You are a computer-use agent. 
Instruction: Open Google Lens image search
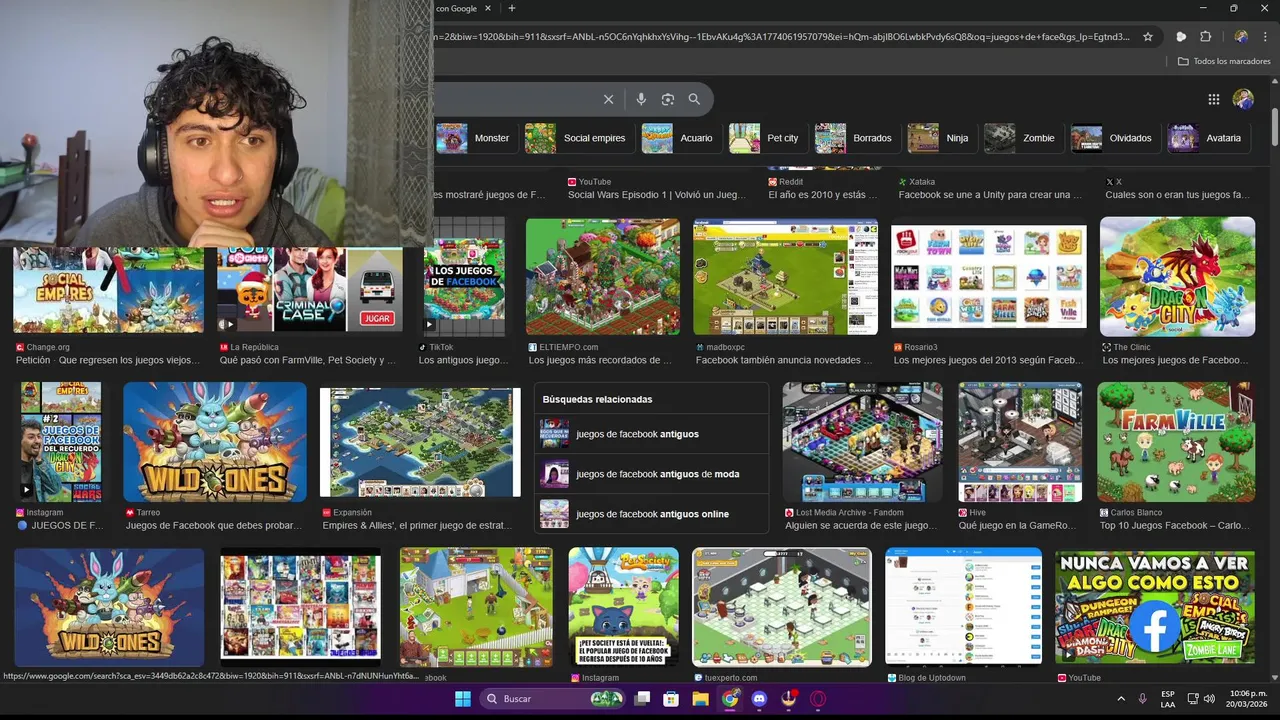pyautogui.click(x=668, y=99)
